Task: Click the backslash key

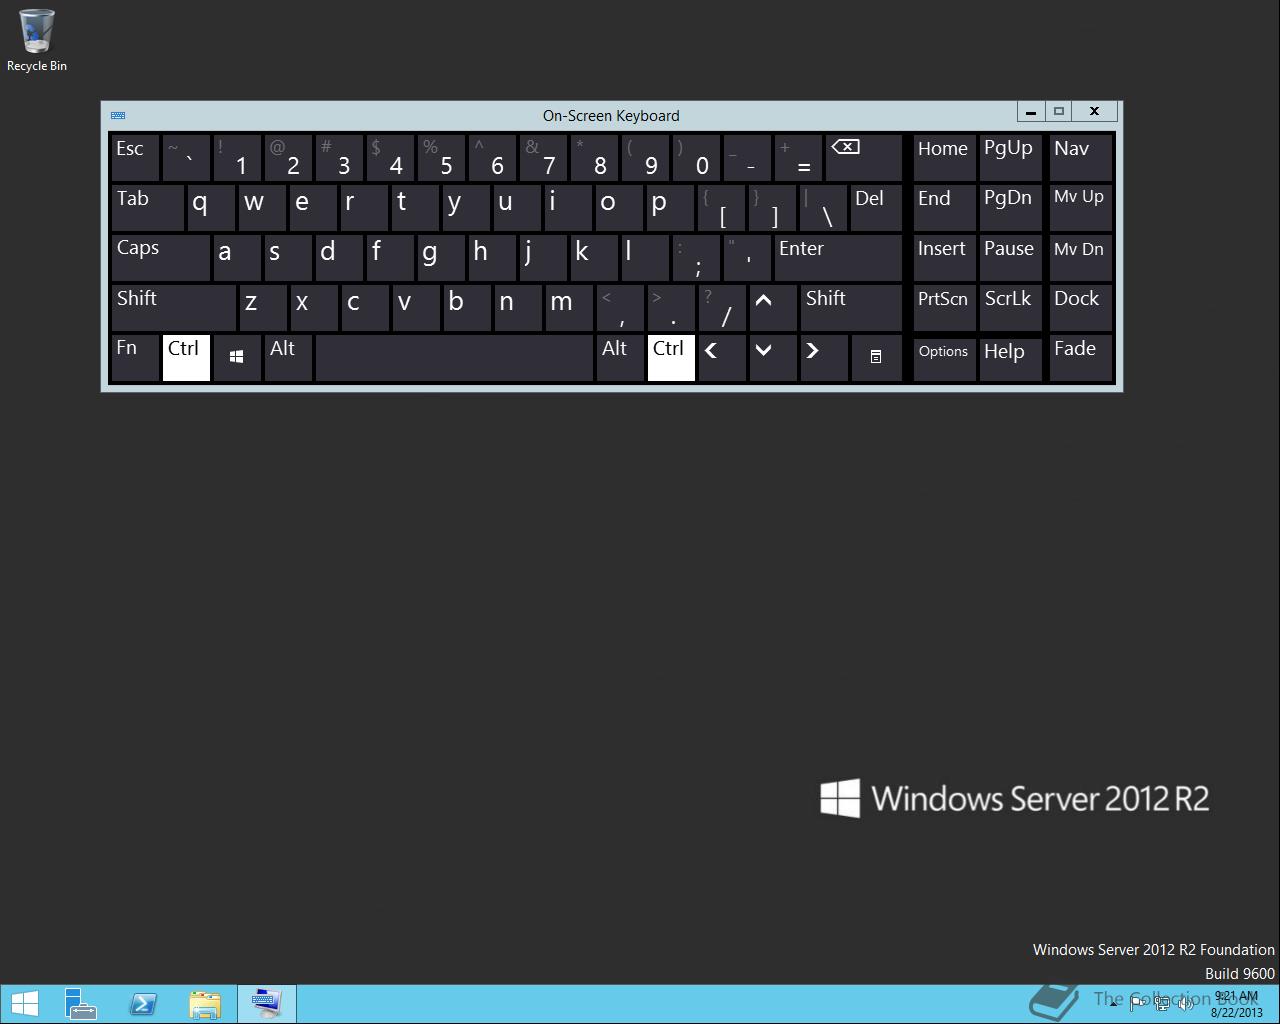Action: tap(823, 208)
